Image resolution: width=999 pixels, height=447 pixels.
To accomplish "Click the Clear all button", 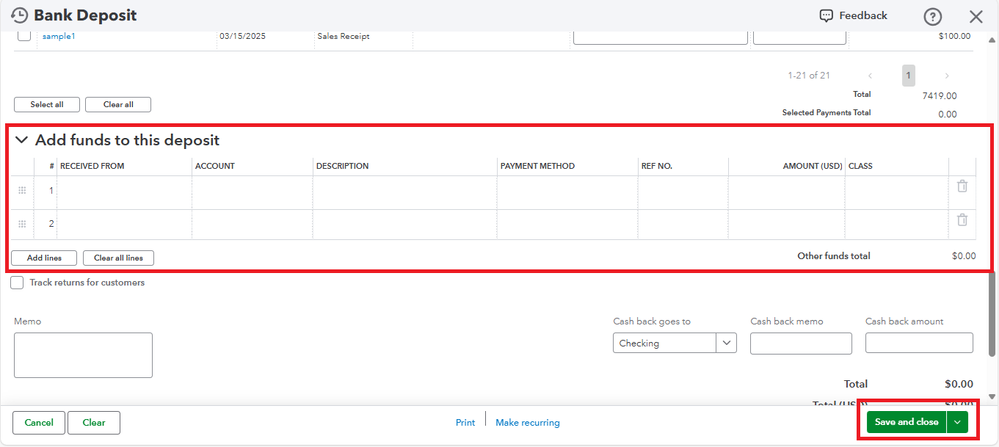I will (x=118, y=104).
